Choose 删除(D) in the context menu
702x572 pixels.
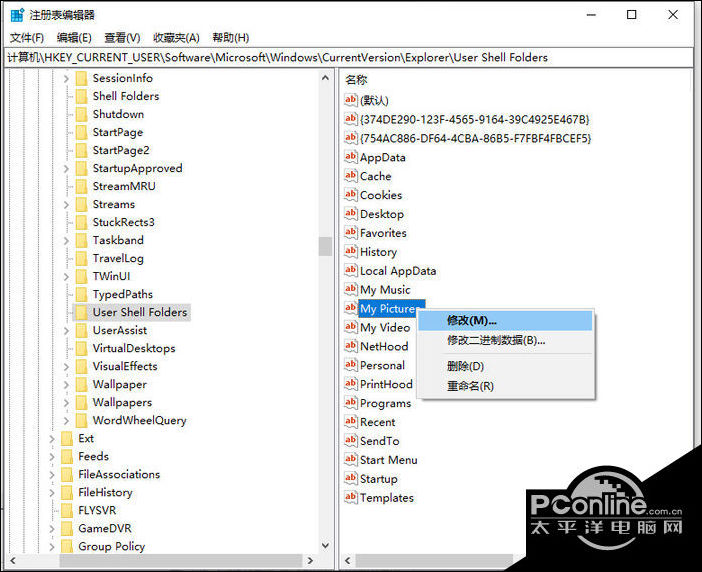pos(505,366)
